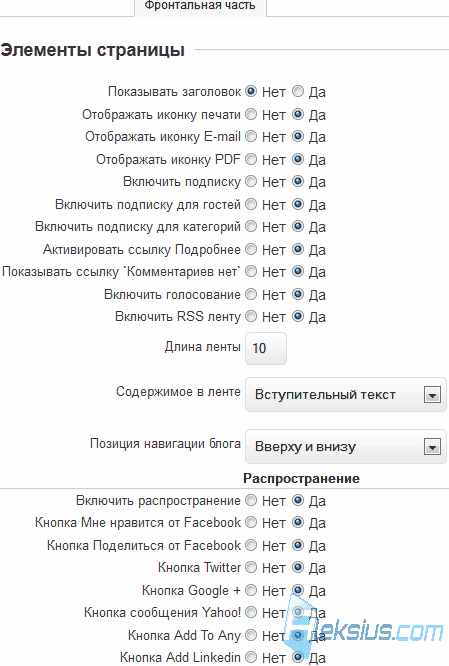This screenshot has height=666, width=449.
Task: Choose Да for Включить подписку для категорий
Action: point(298,226)
